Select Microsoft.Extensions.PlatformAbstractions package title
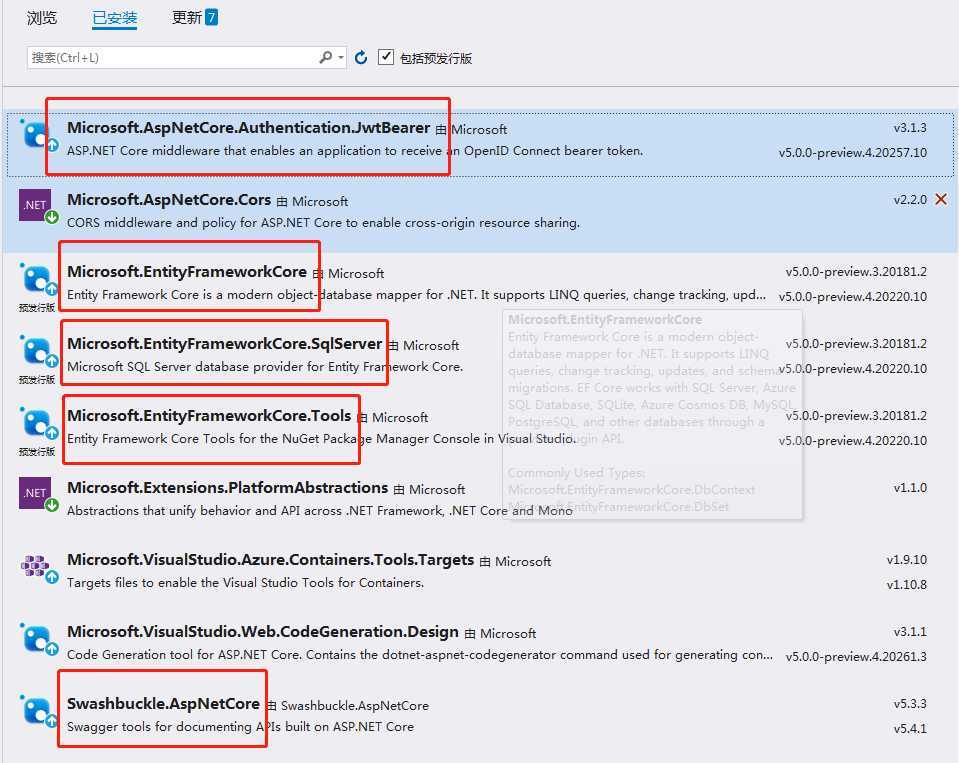 click(x=228, y=488)
